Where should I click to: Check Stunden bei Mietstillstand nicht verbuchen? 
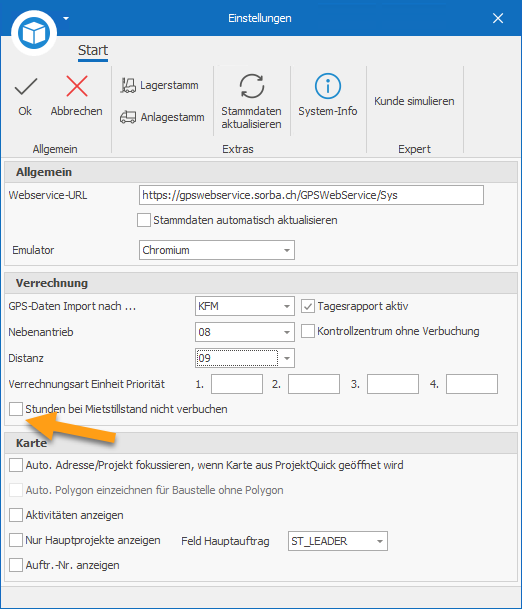click(x=16, y=409)
